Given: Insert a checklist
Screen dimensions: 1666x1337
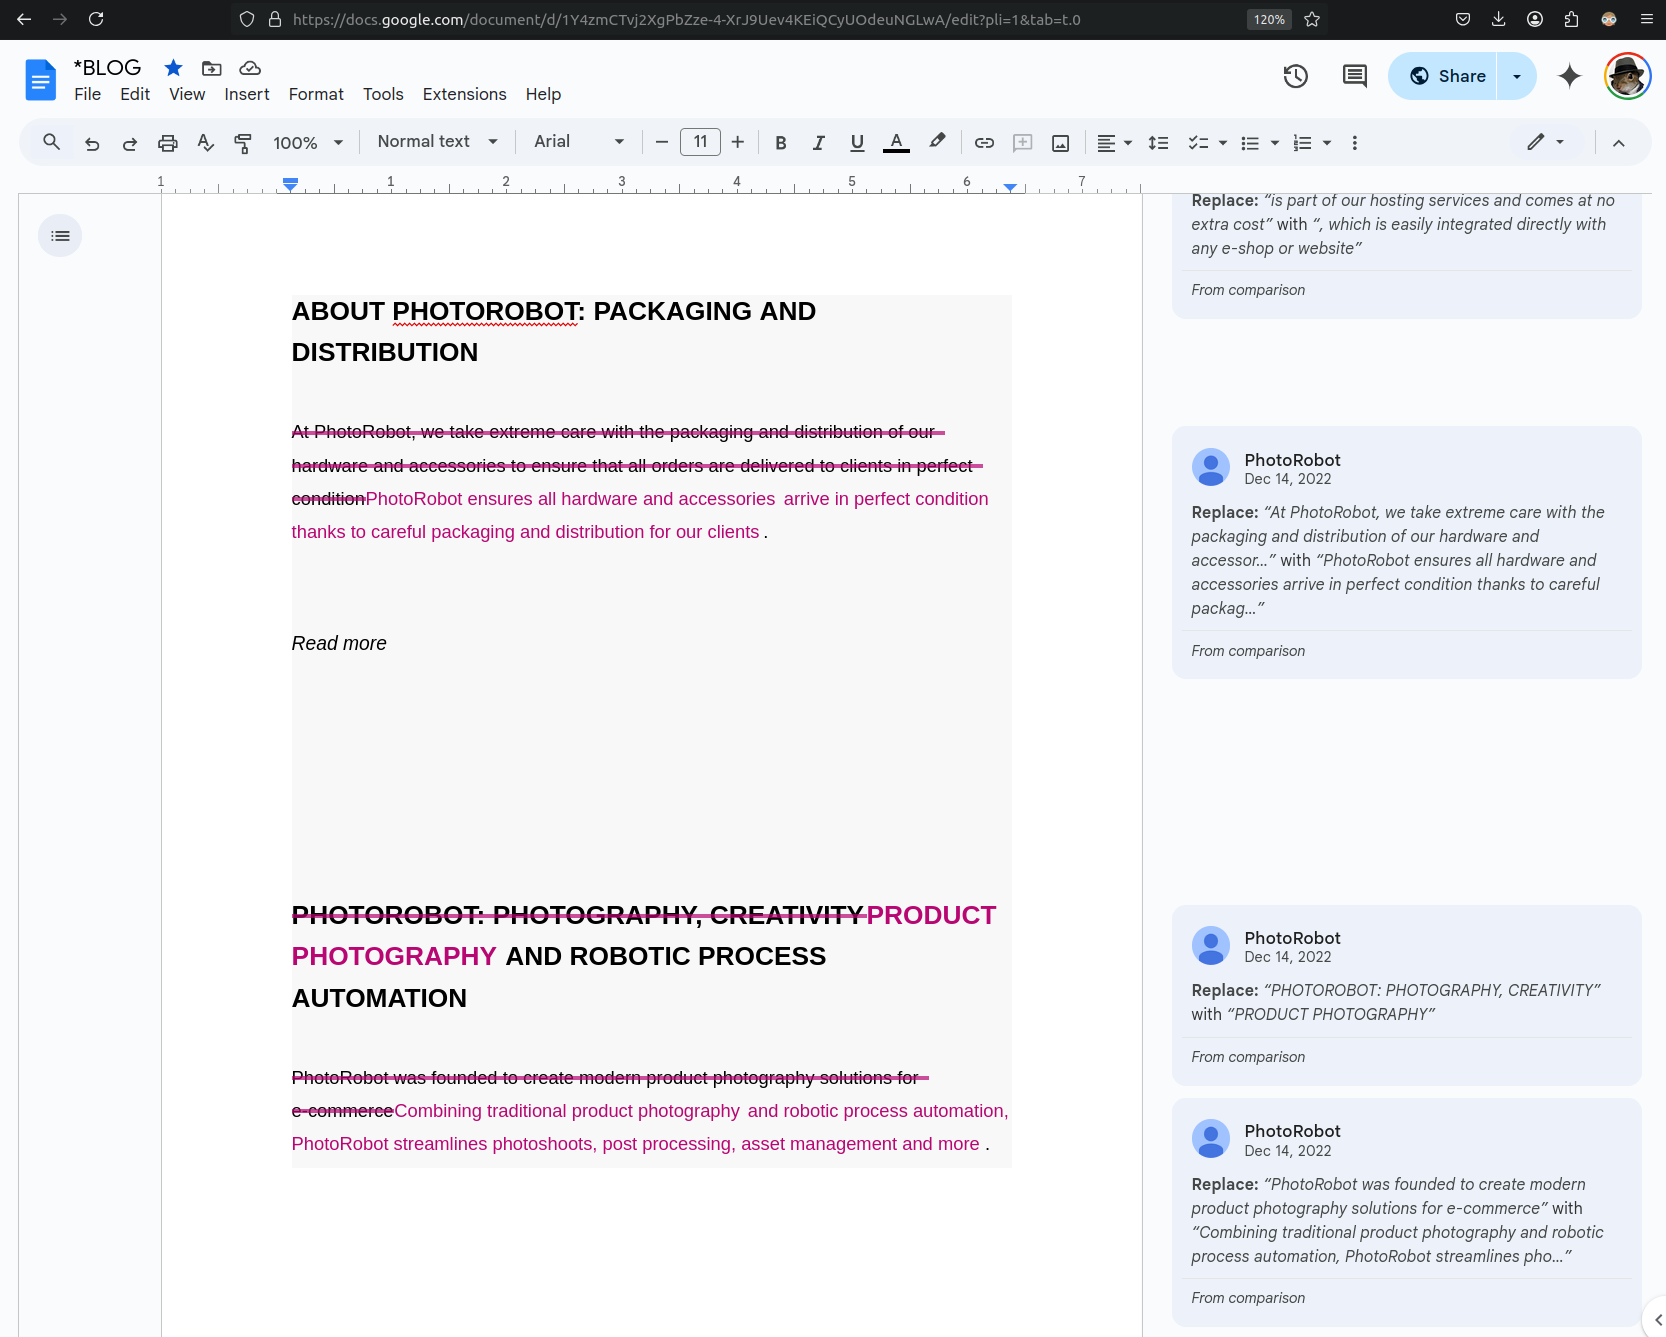Looking at the screenshot, I should click(1198, 143).
